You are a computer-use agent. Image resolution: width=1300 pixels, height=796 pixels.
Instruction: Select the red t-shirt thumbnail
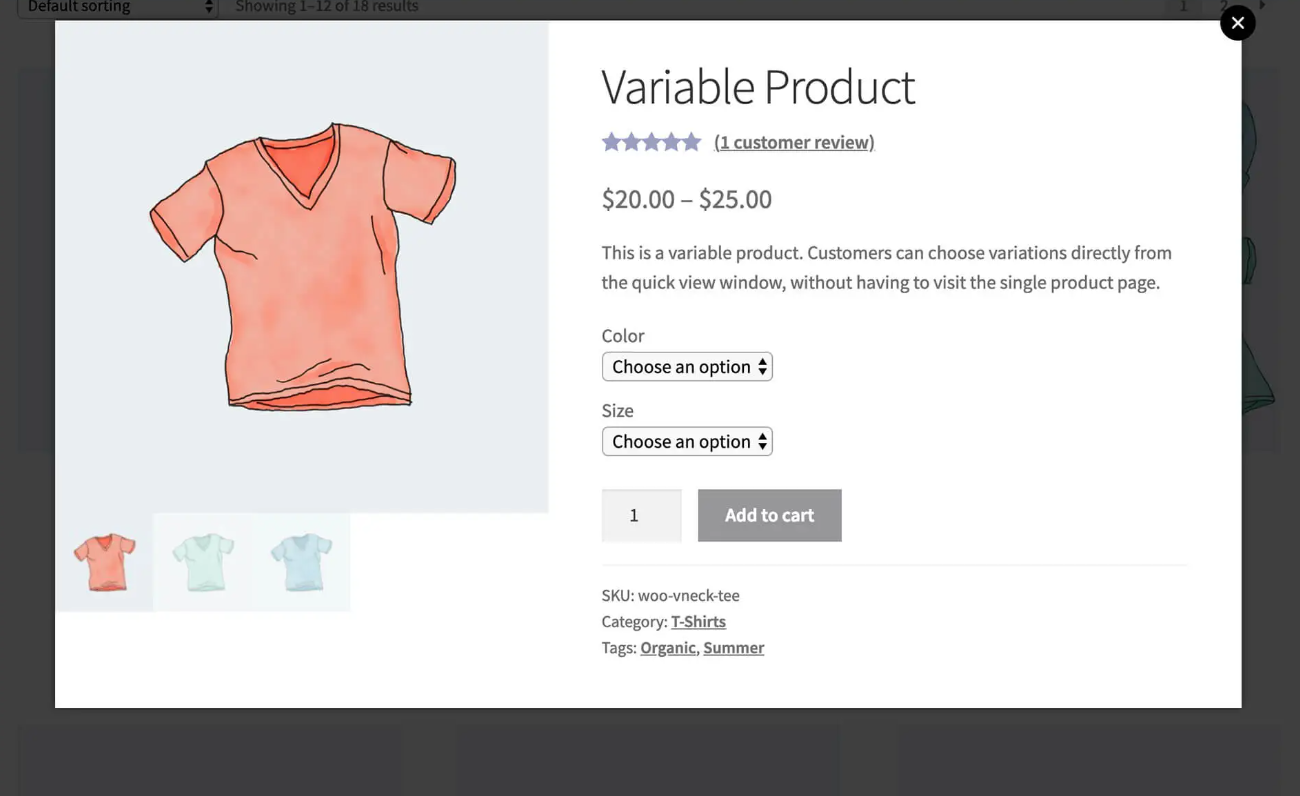pos(104,562)
